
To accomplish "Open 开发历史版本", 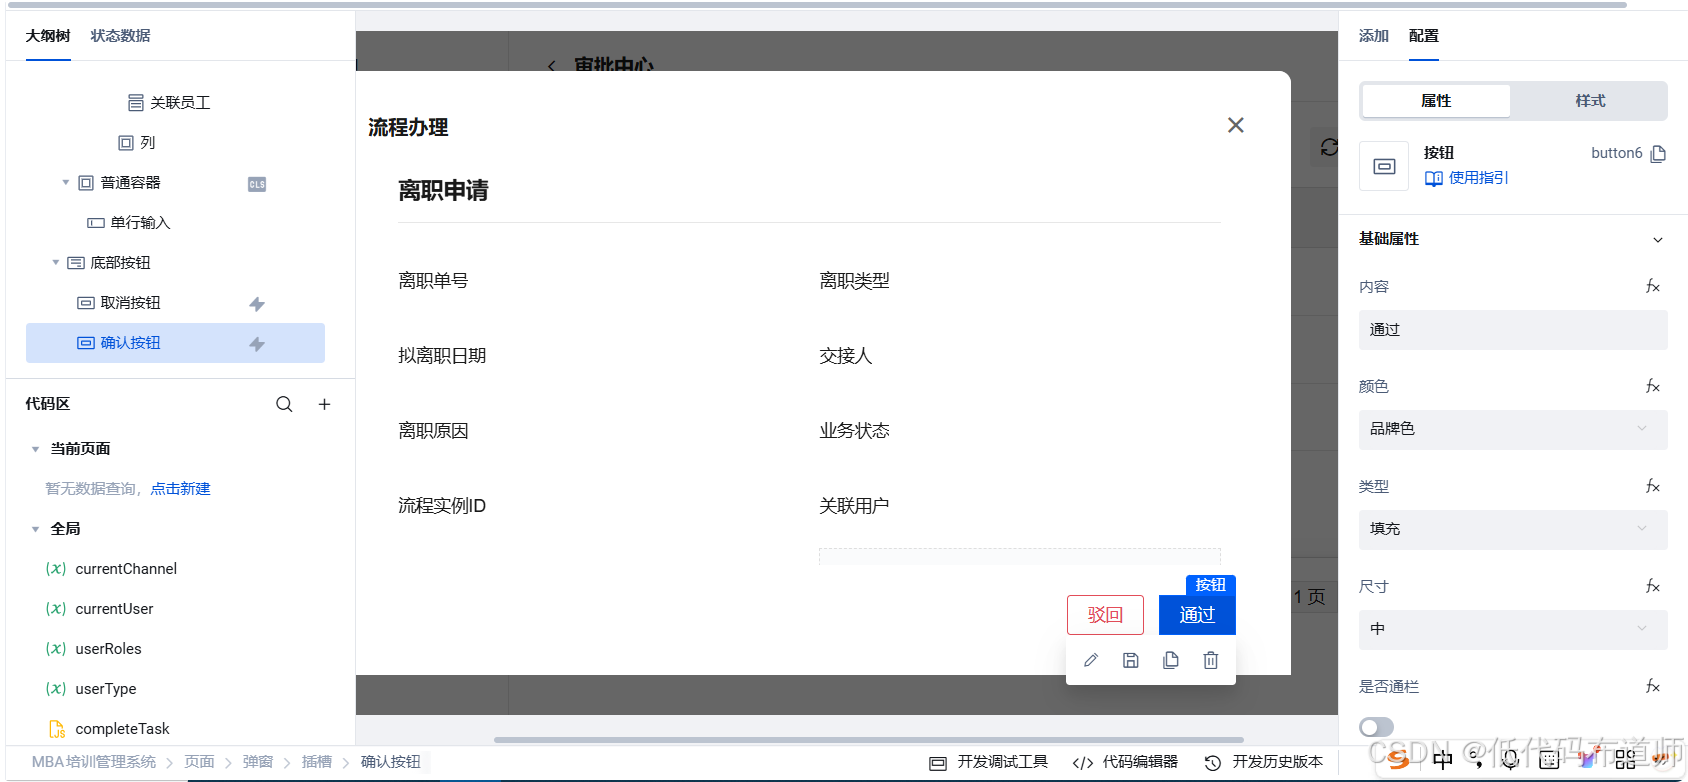I will pyautogui.click(x=1264, y=762).
